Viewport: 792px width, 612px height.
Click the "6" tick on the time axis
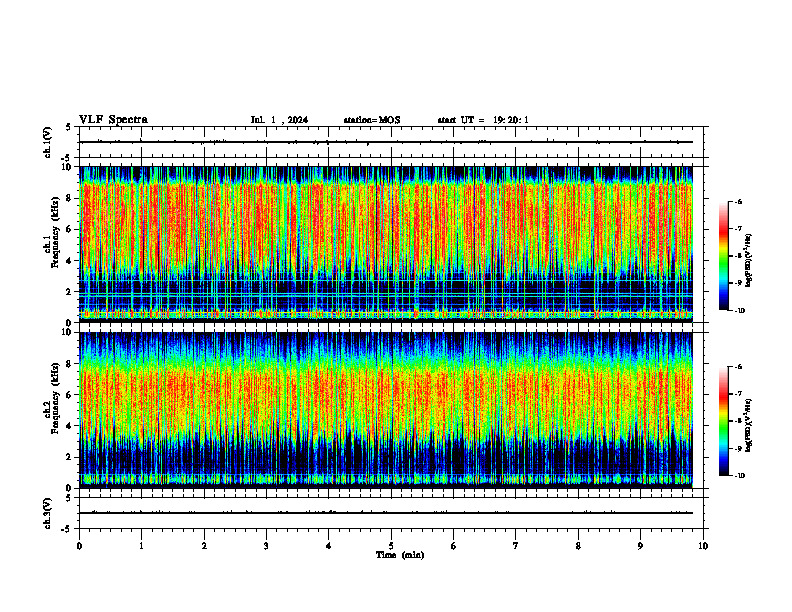pos(454,546)
